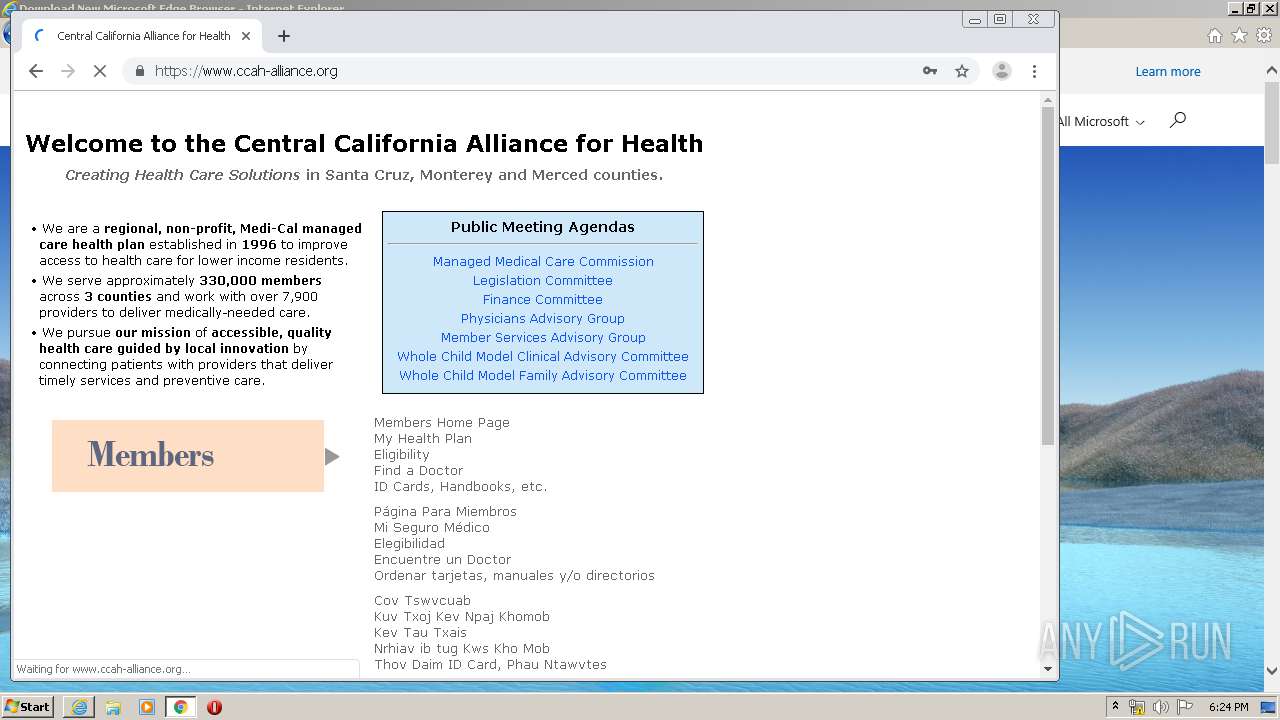Click the Members banner image
Viewport: 1280px width, 720px height.
click(188, 456)
